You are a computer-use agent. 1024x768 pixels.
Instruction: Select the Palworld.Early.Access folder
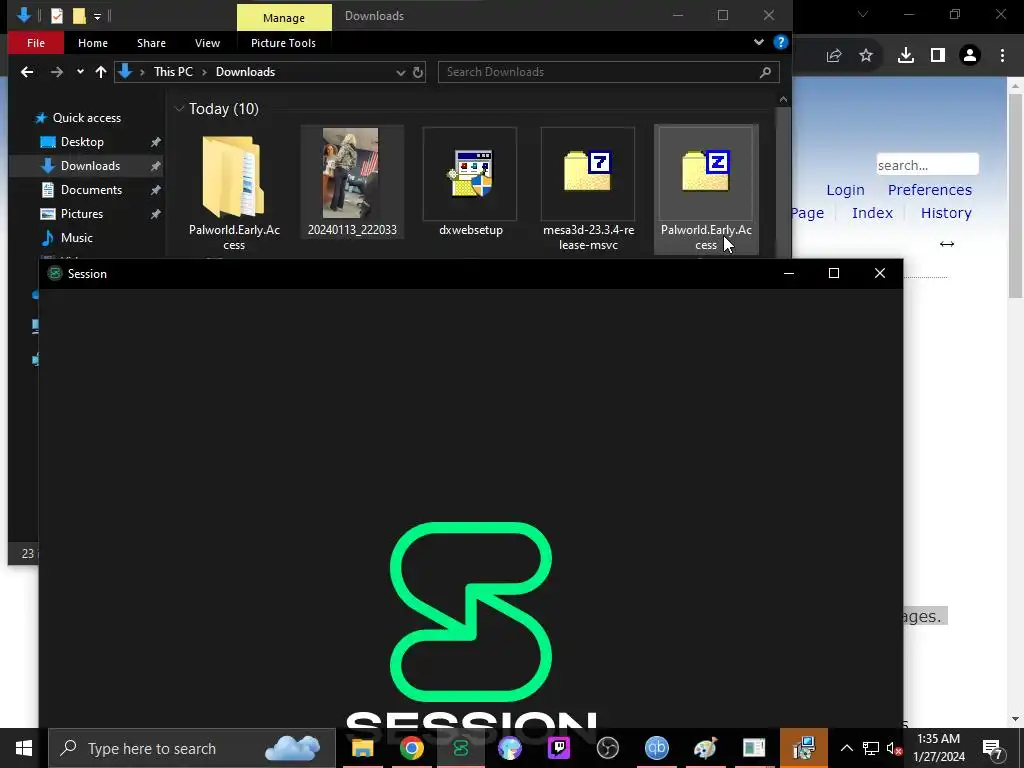coord(234,189)
